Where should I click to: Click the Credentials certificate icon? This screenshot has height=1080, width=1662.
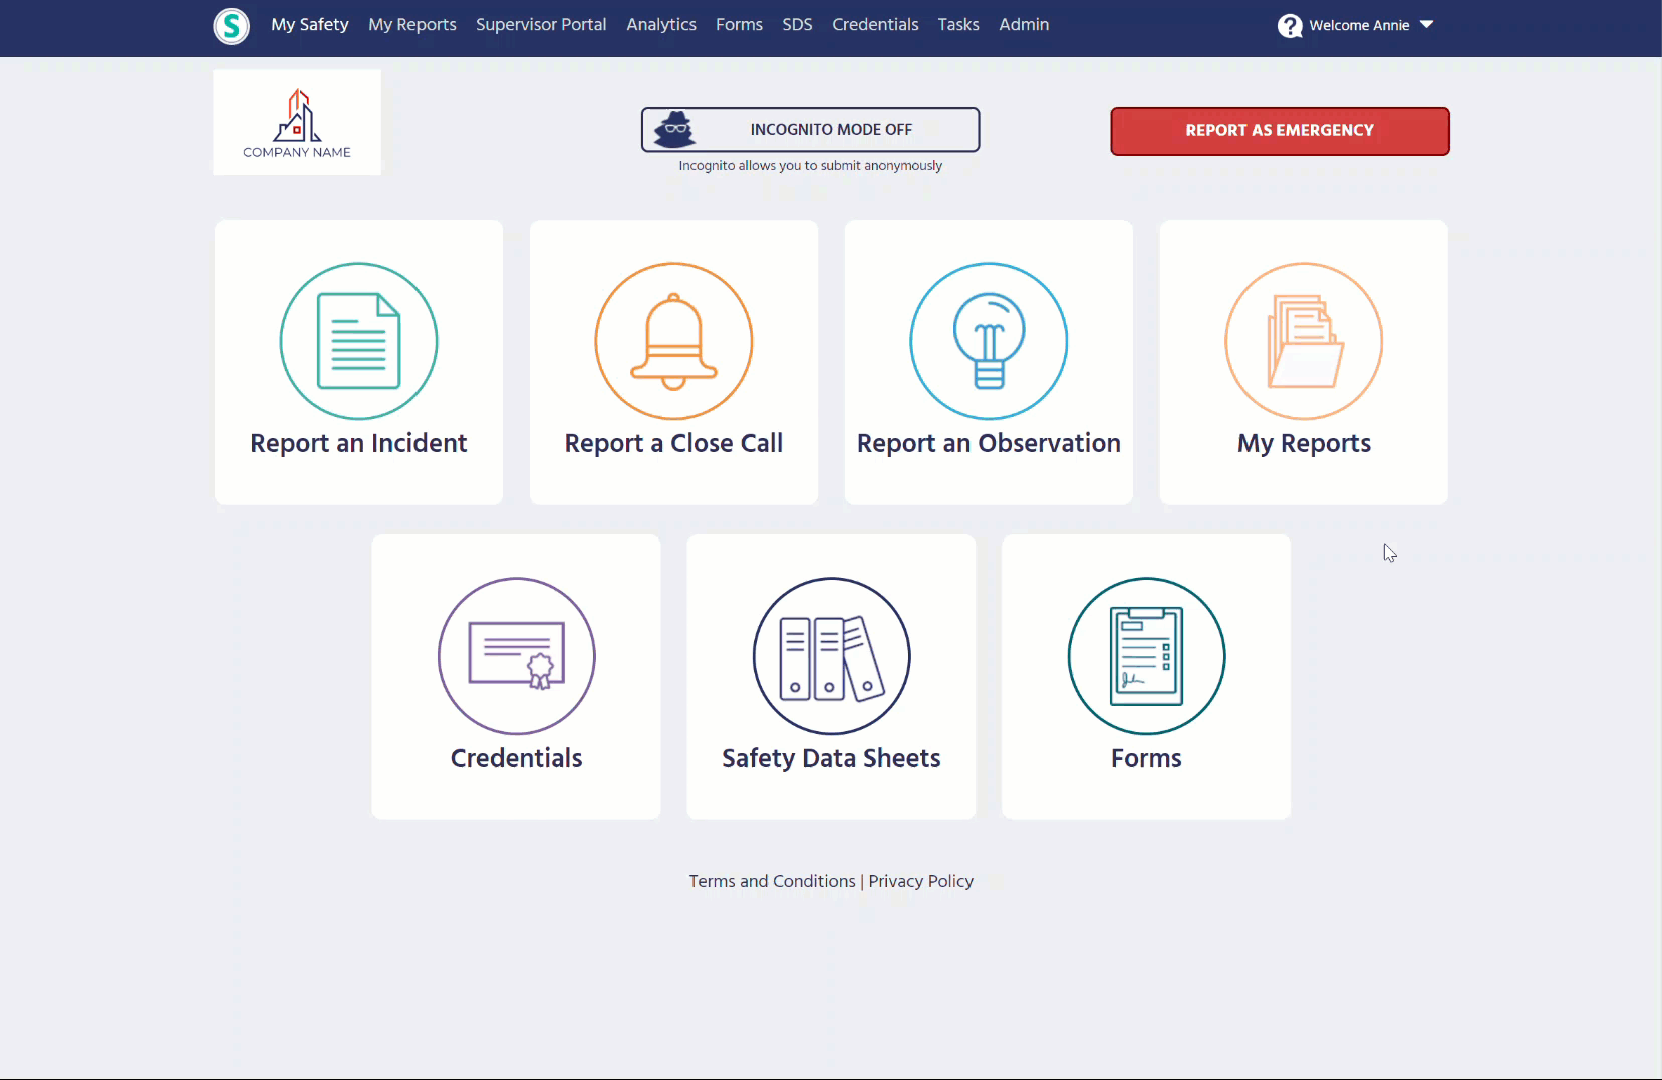516,656
